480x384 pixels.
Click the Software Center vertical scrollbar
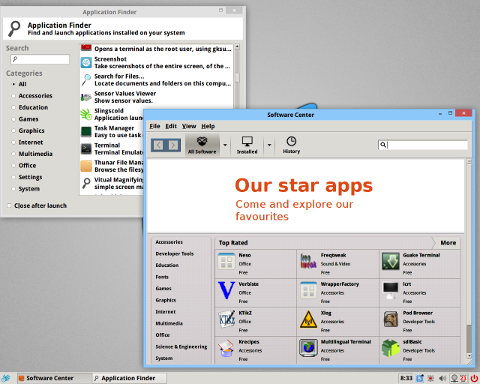[x=469, y=258]
